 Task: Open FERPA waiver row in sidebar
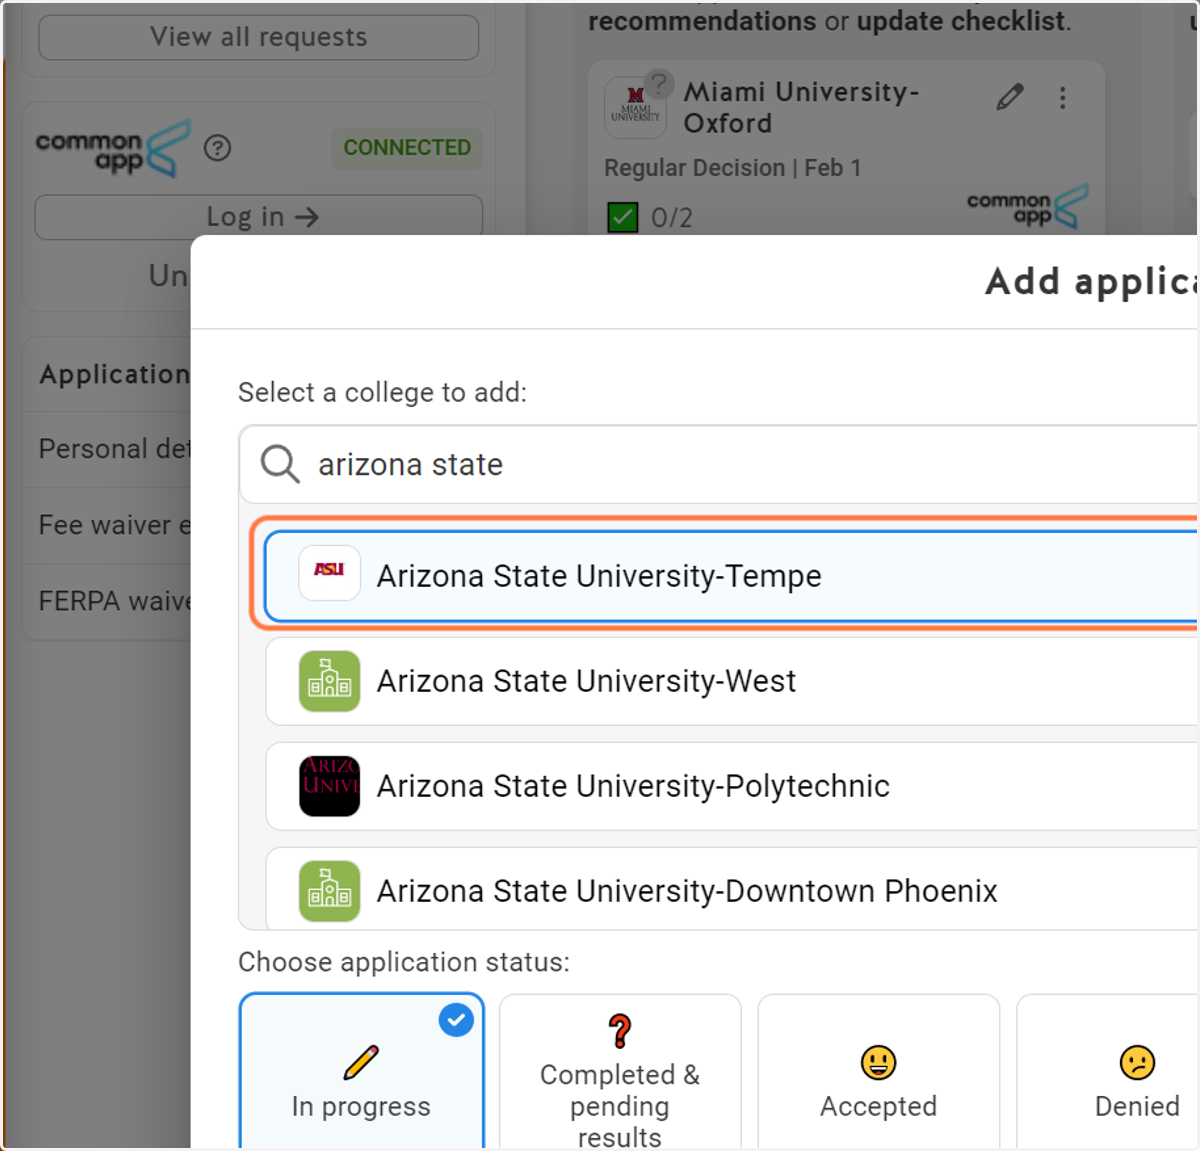[x=107, y=601]
